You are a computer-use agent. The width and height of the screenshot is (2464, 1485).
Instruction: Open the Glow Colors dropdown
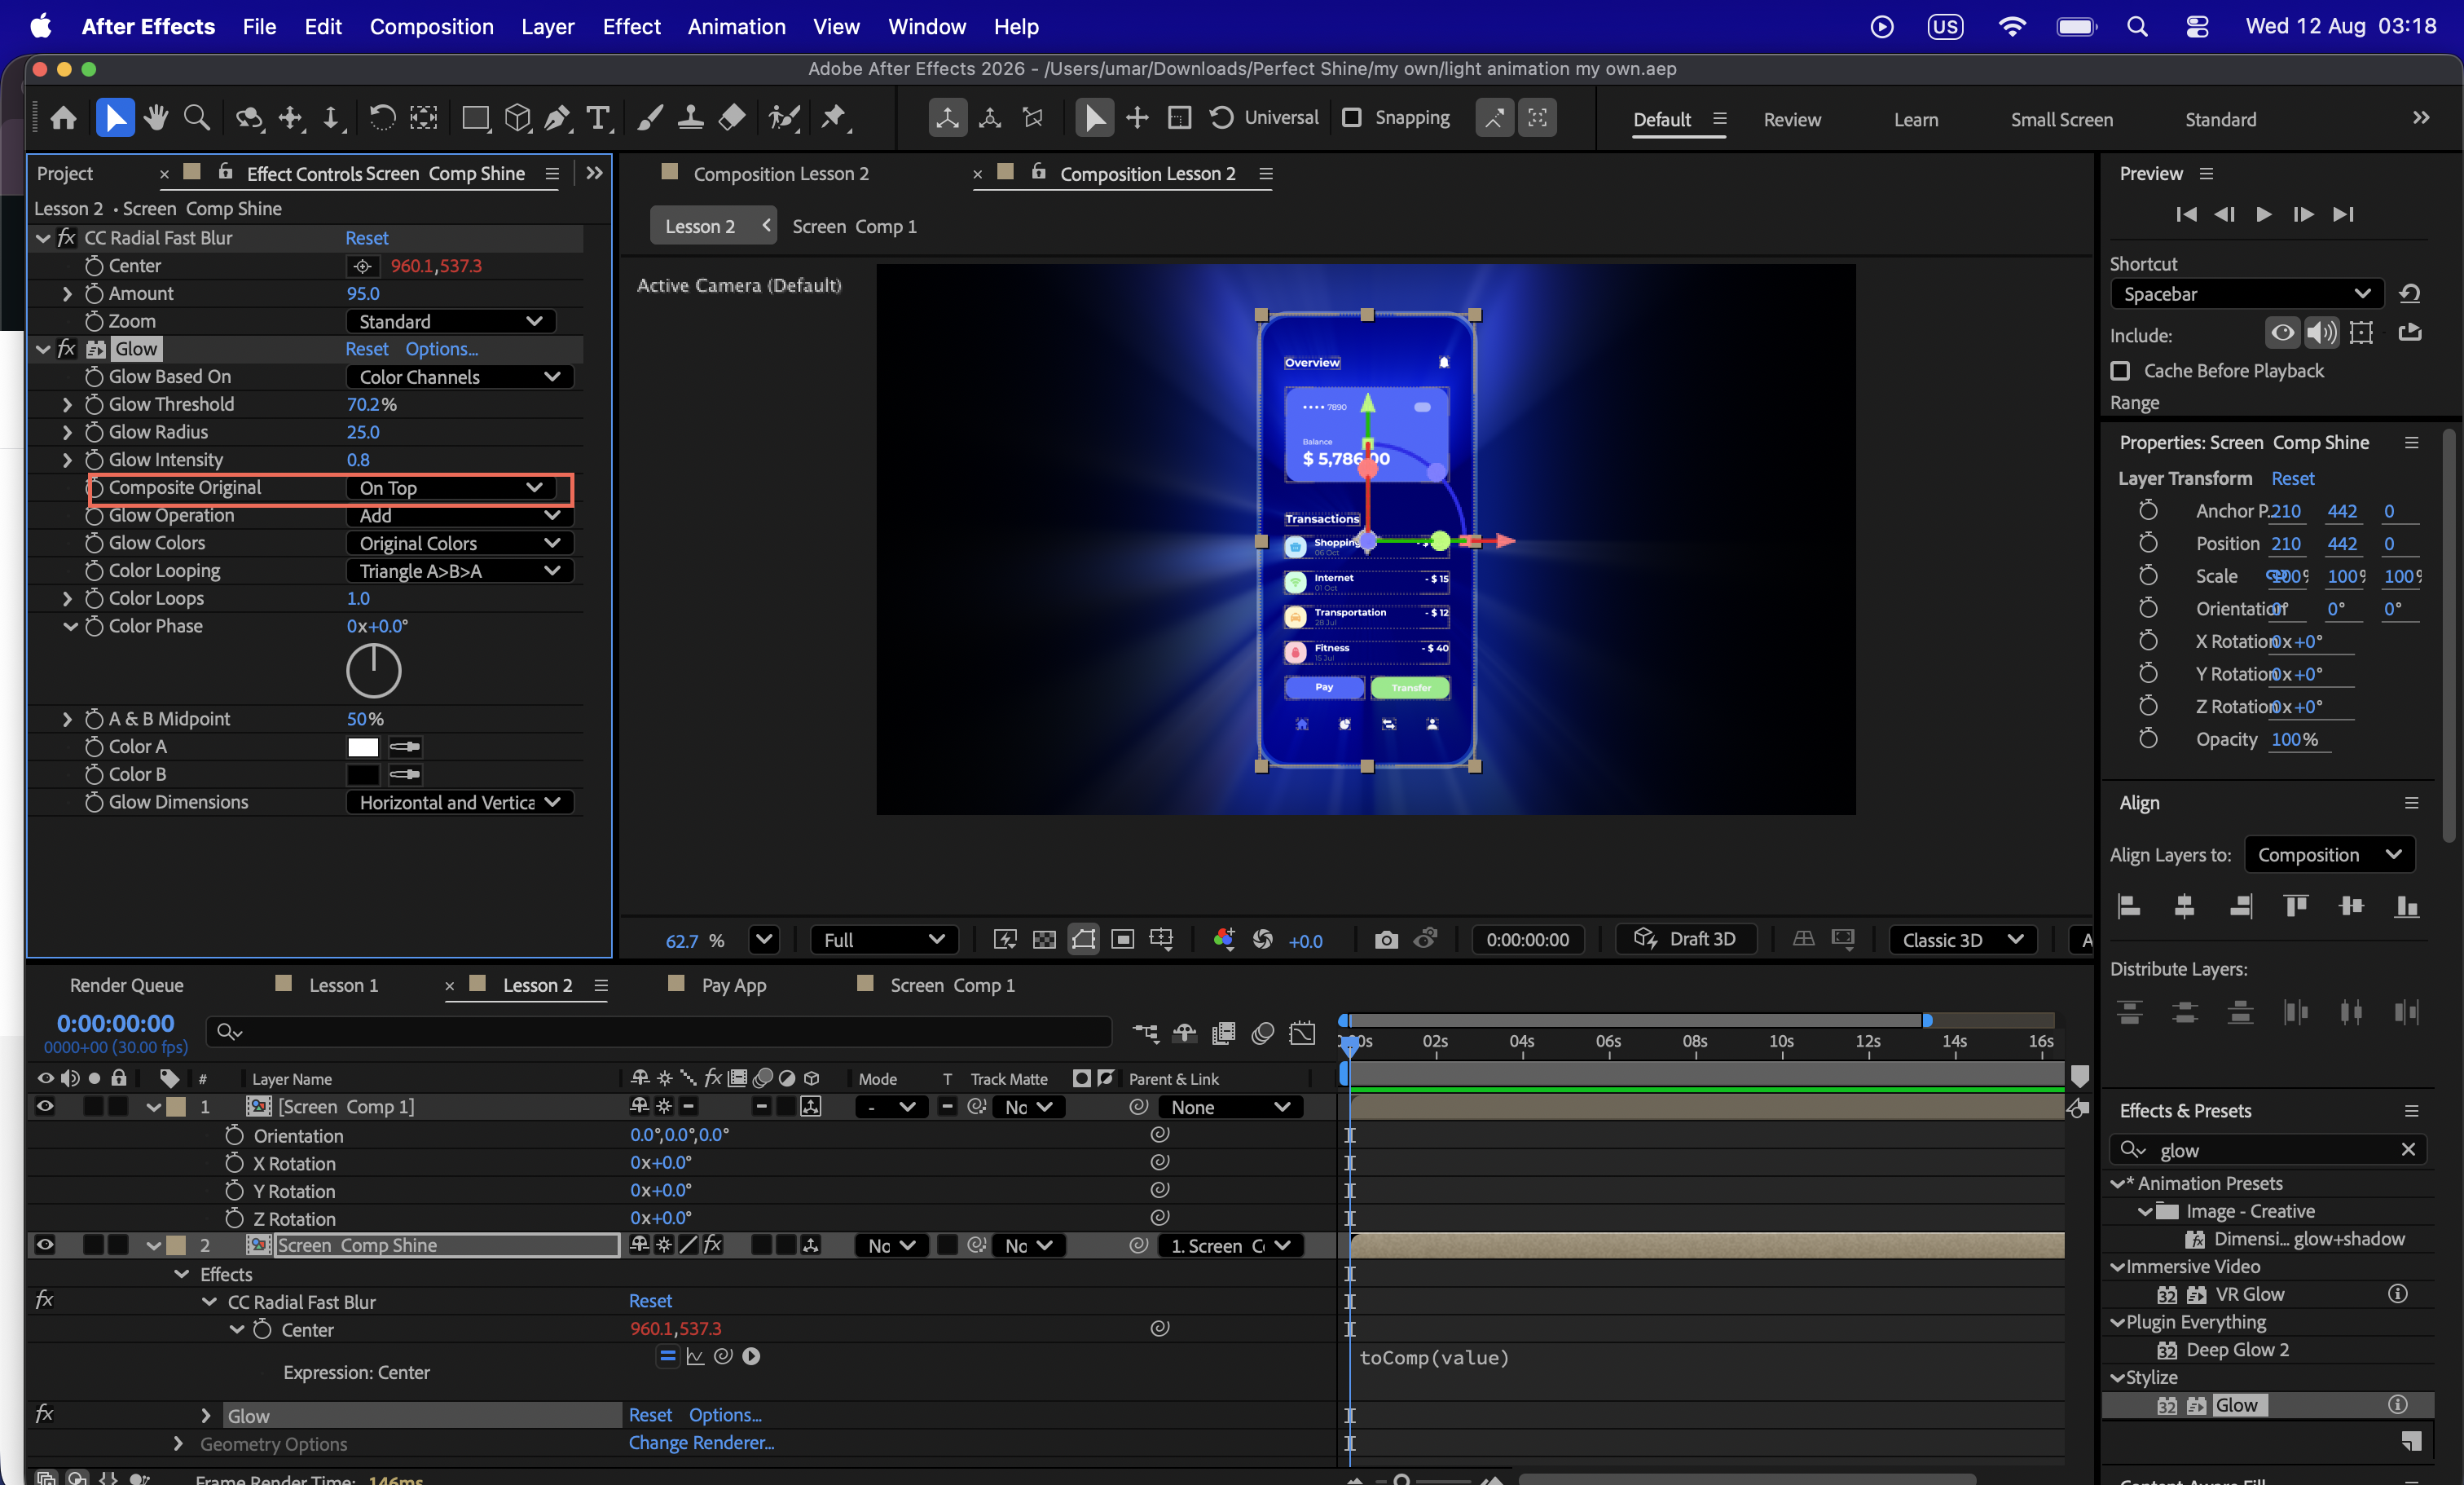459,543
